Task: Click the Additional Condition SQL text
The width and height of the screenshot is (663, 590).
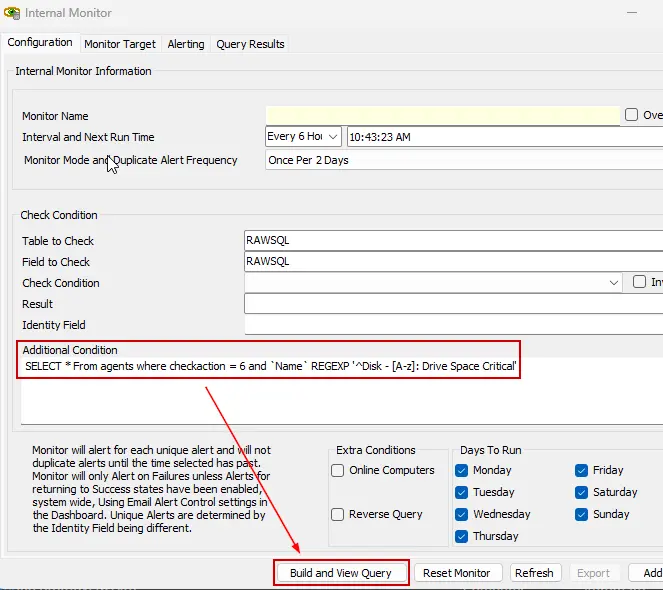Action: 271,366
